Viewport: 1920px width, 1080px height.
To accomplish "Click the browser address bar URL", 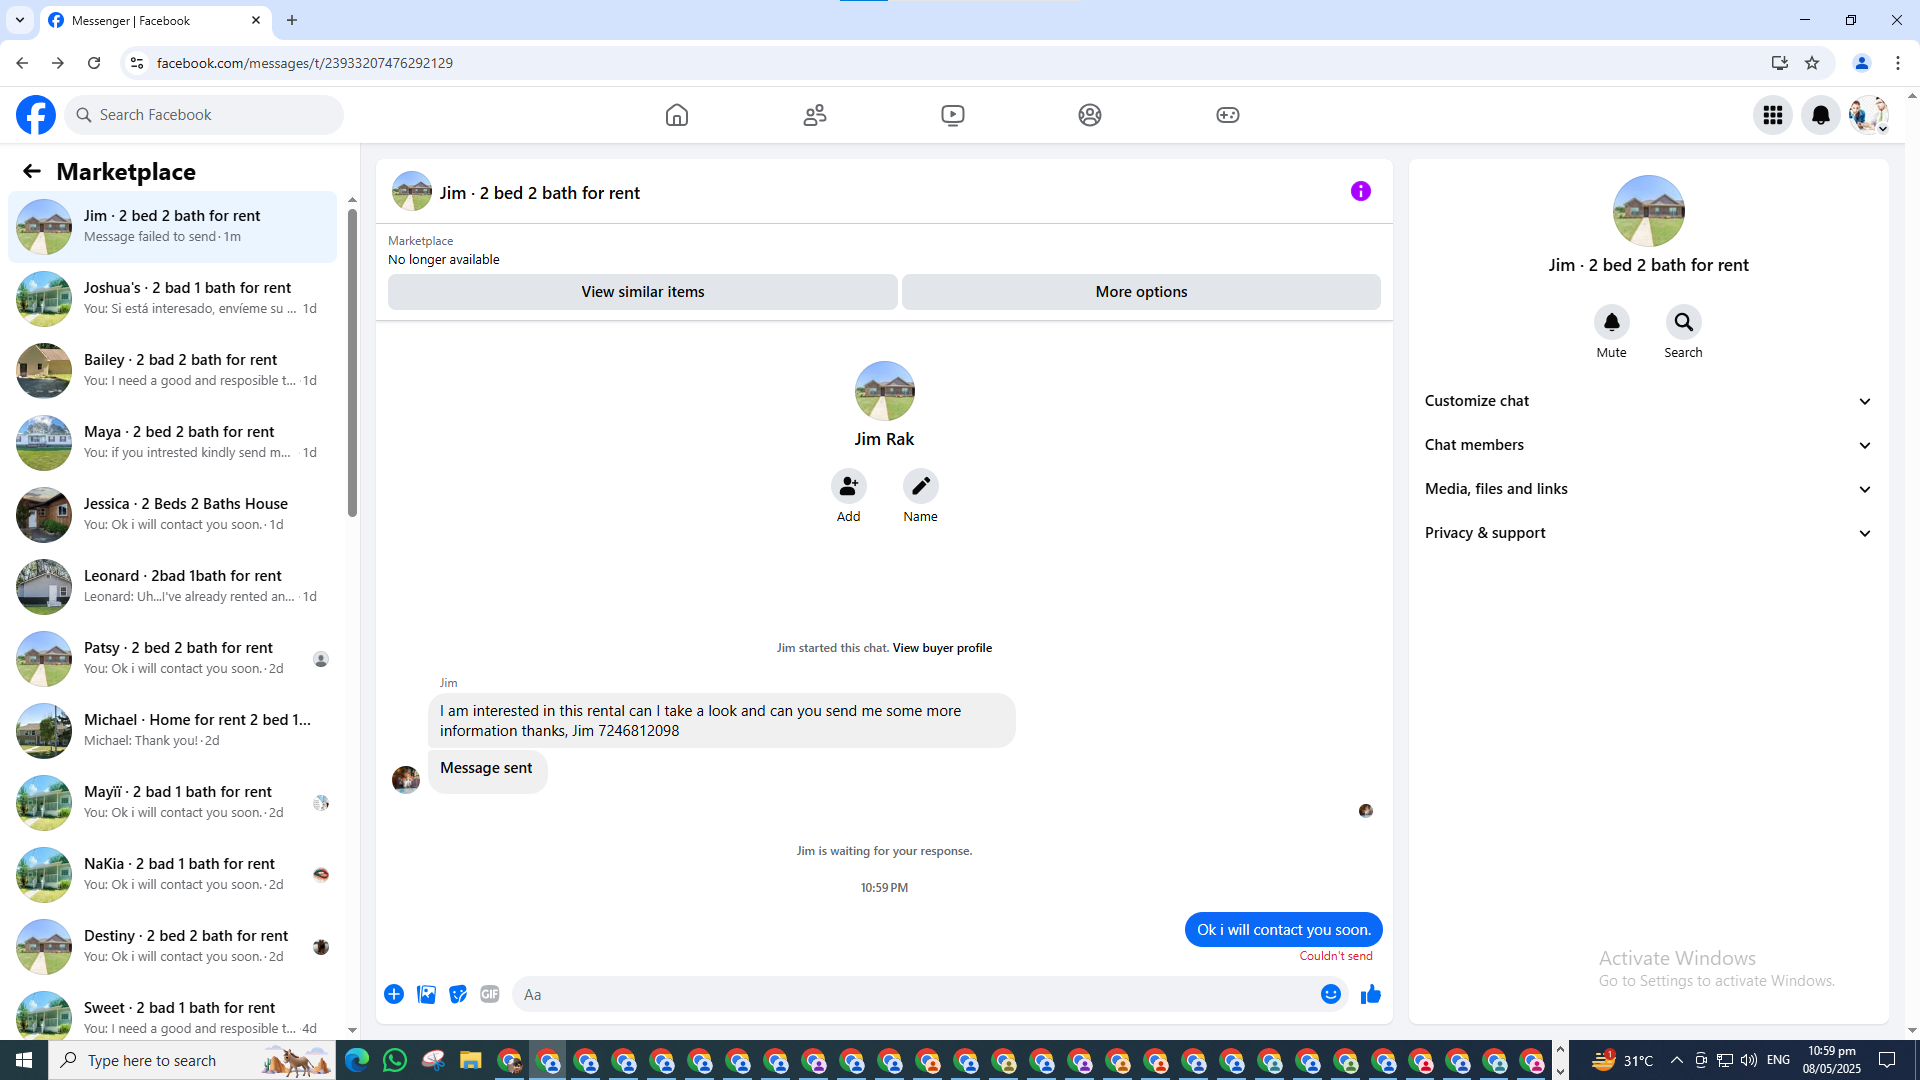I will pyautogui.click(x=305, y=63).
